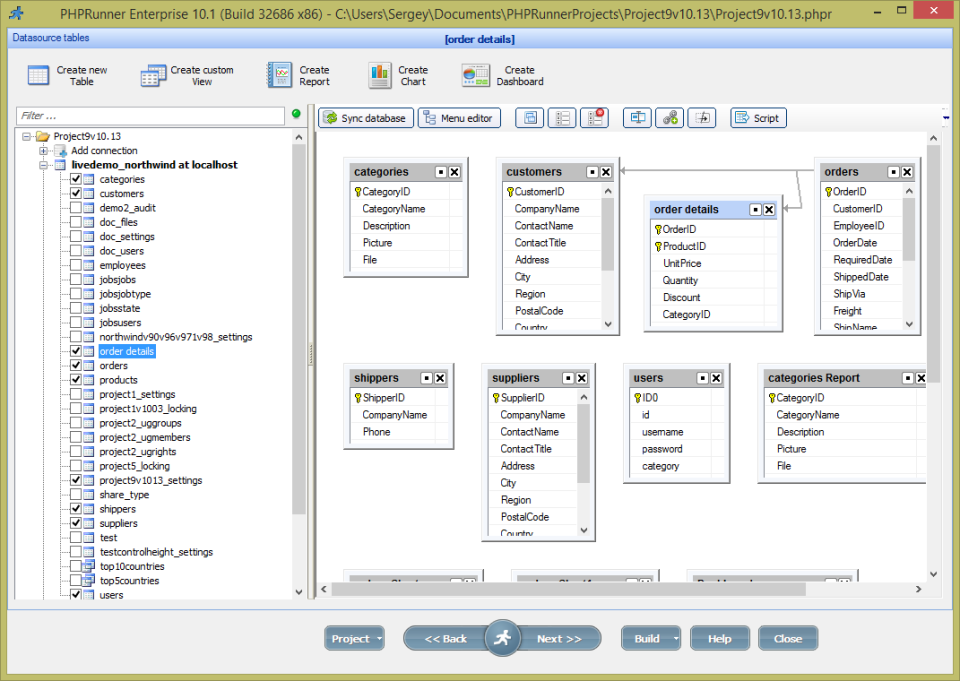Minimize the order details table box
The image size is (960, 681).
(756, 209)
